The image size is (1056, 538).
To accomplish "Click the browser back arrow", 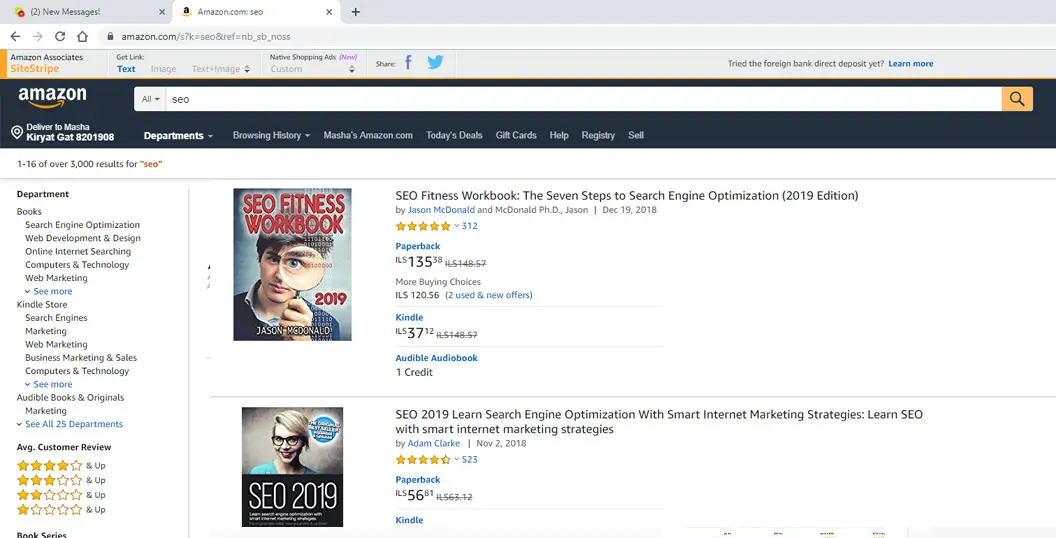I will click(15, 36).
